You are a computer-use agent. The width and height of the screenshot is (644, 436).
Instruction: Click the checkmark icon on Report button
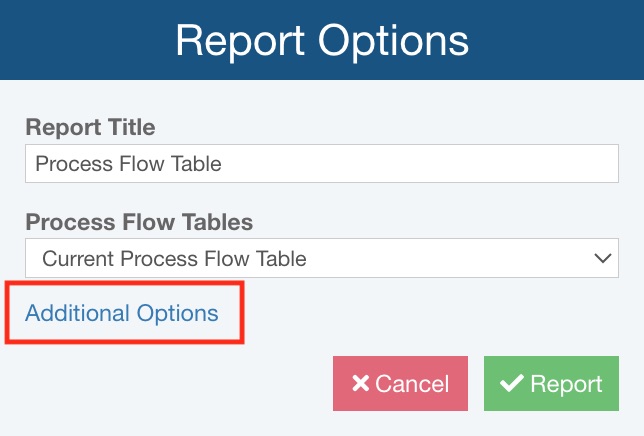pos(512,384)
